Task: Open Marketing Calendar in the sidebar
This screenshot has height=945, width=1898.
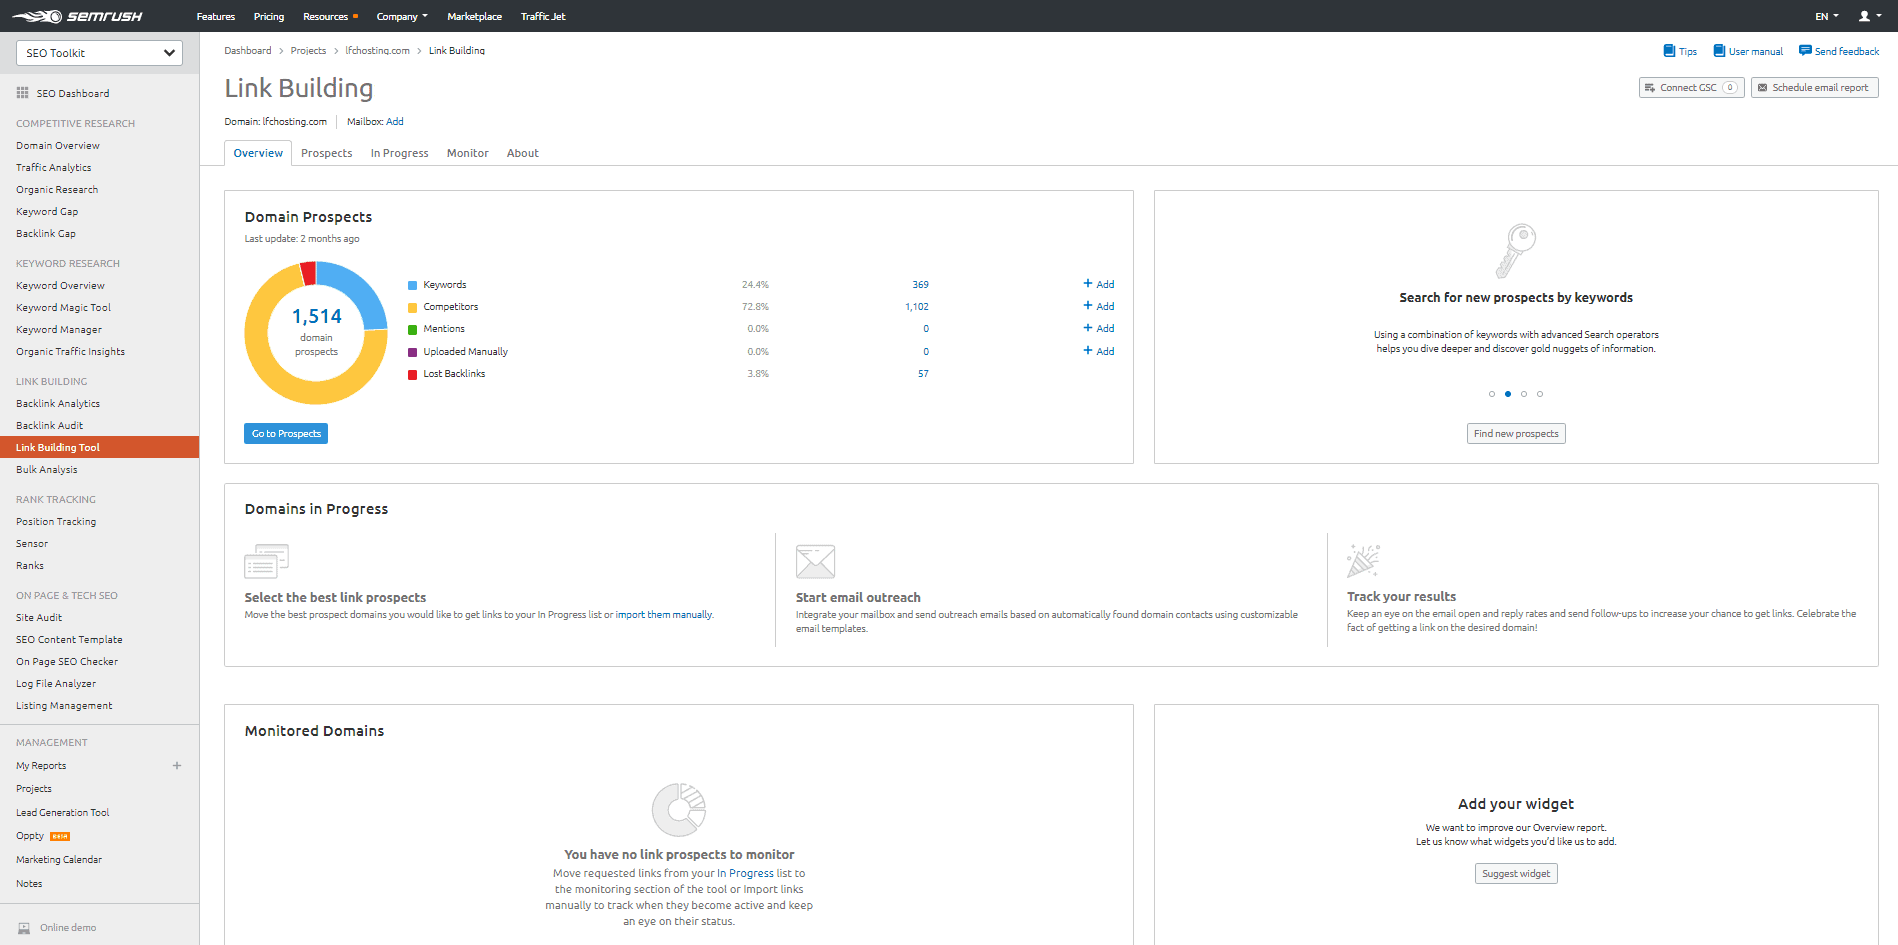Action: point(59,859)
